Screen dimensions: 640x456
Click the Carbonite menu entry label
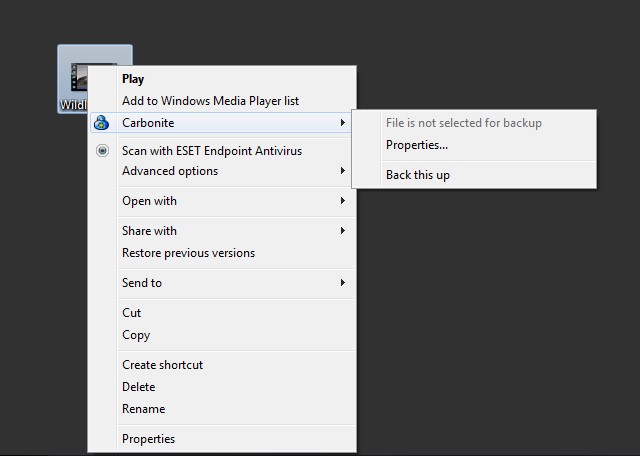(x=148, y=122)
